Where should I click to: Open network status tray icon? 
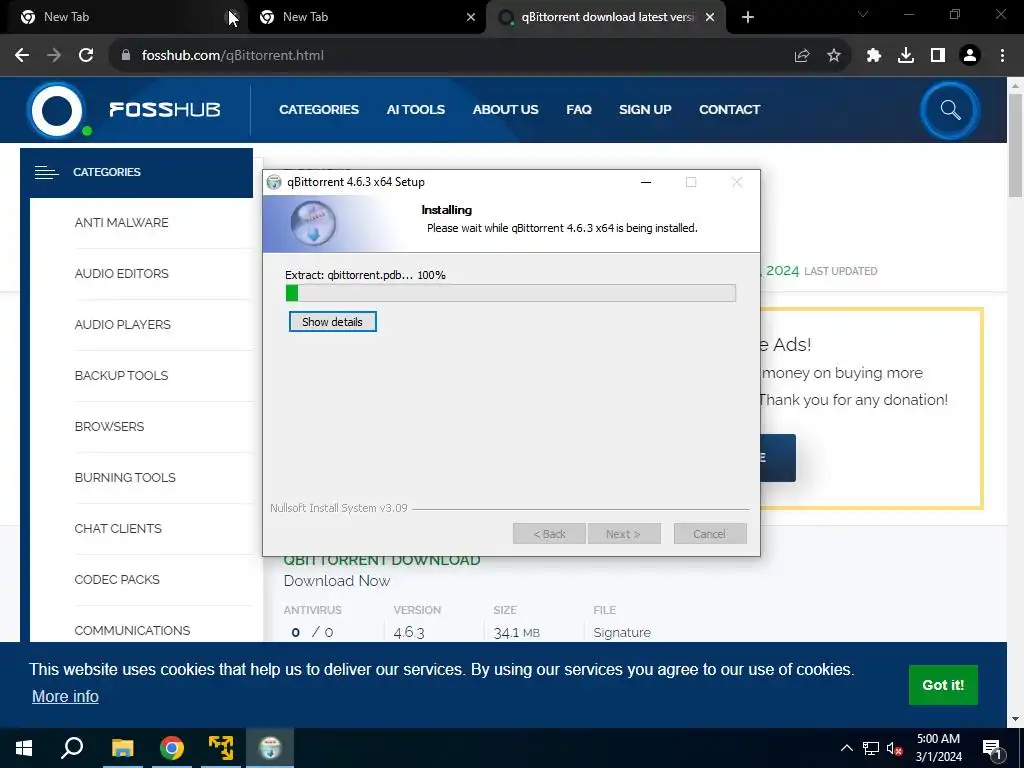[871, 748]
